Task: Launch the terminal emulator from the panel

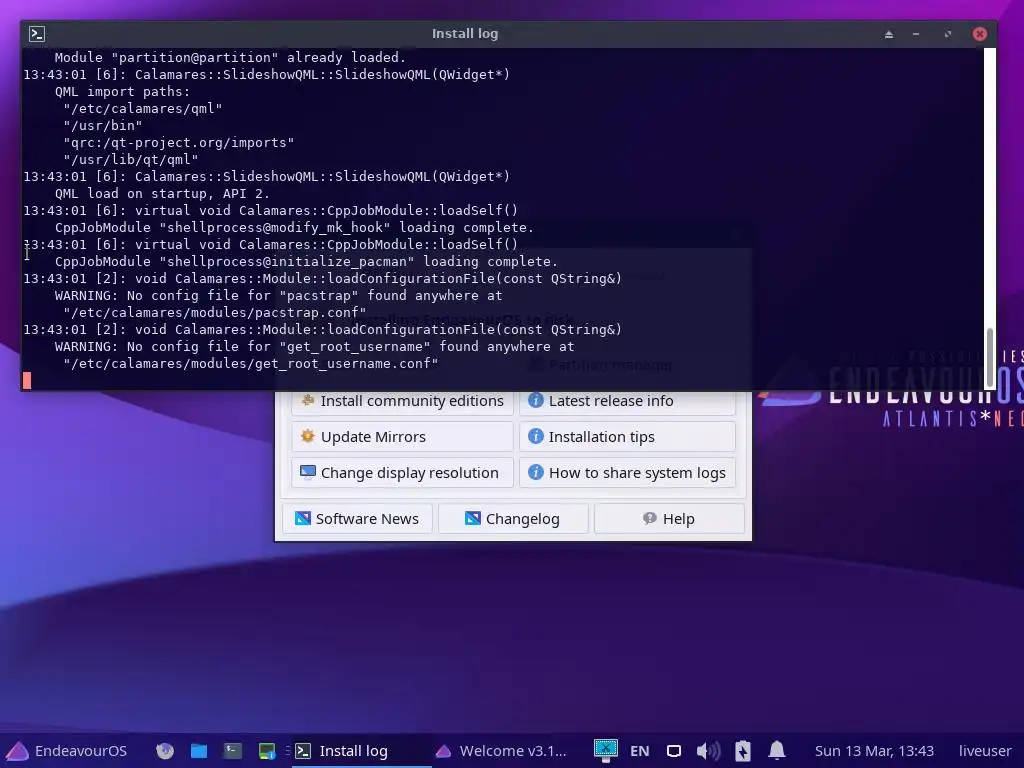Action: pos(232,751)
